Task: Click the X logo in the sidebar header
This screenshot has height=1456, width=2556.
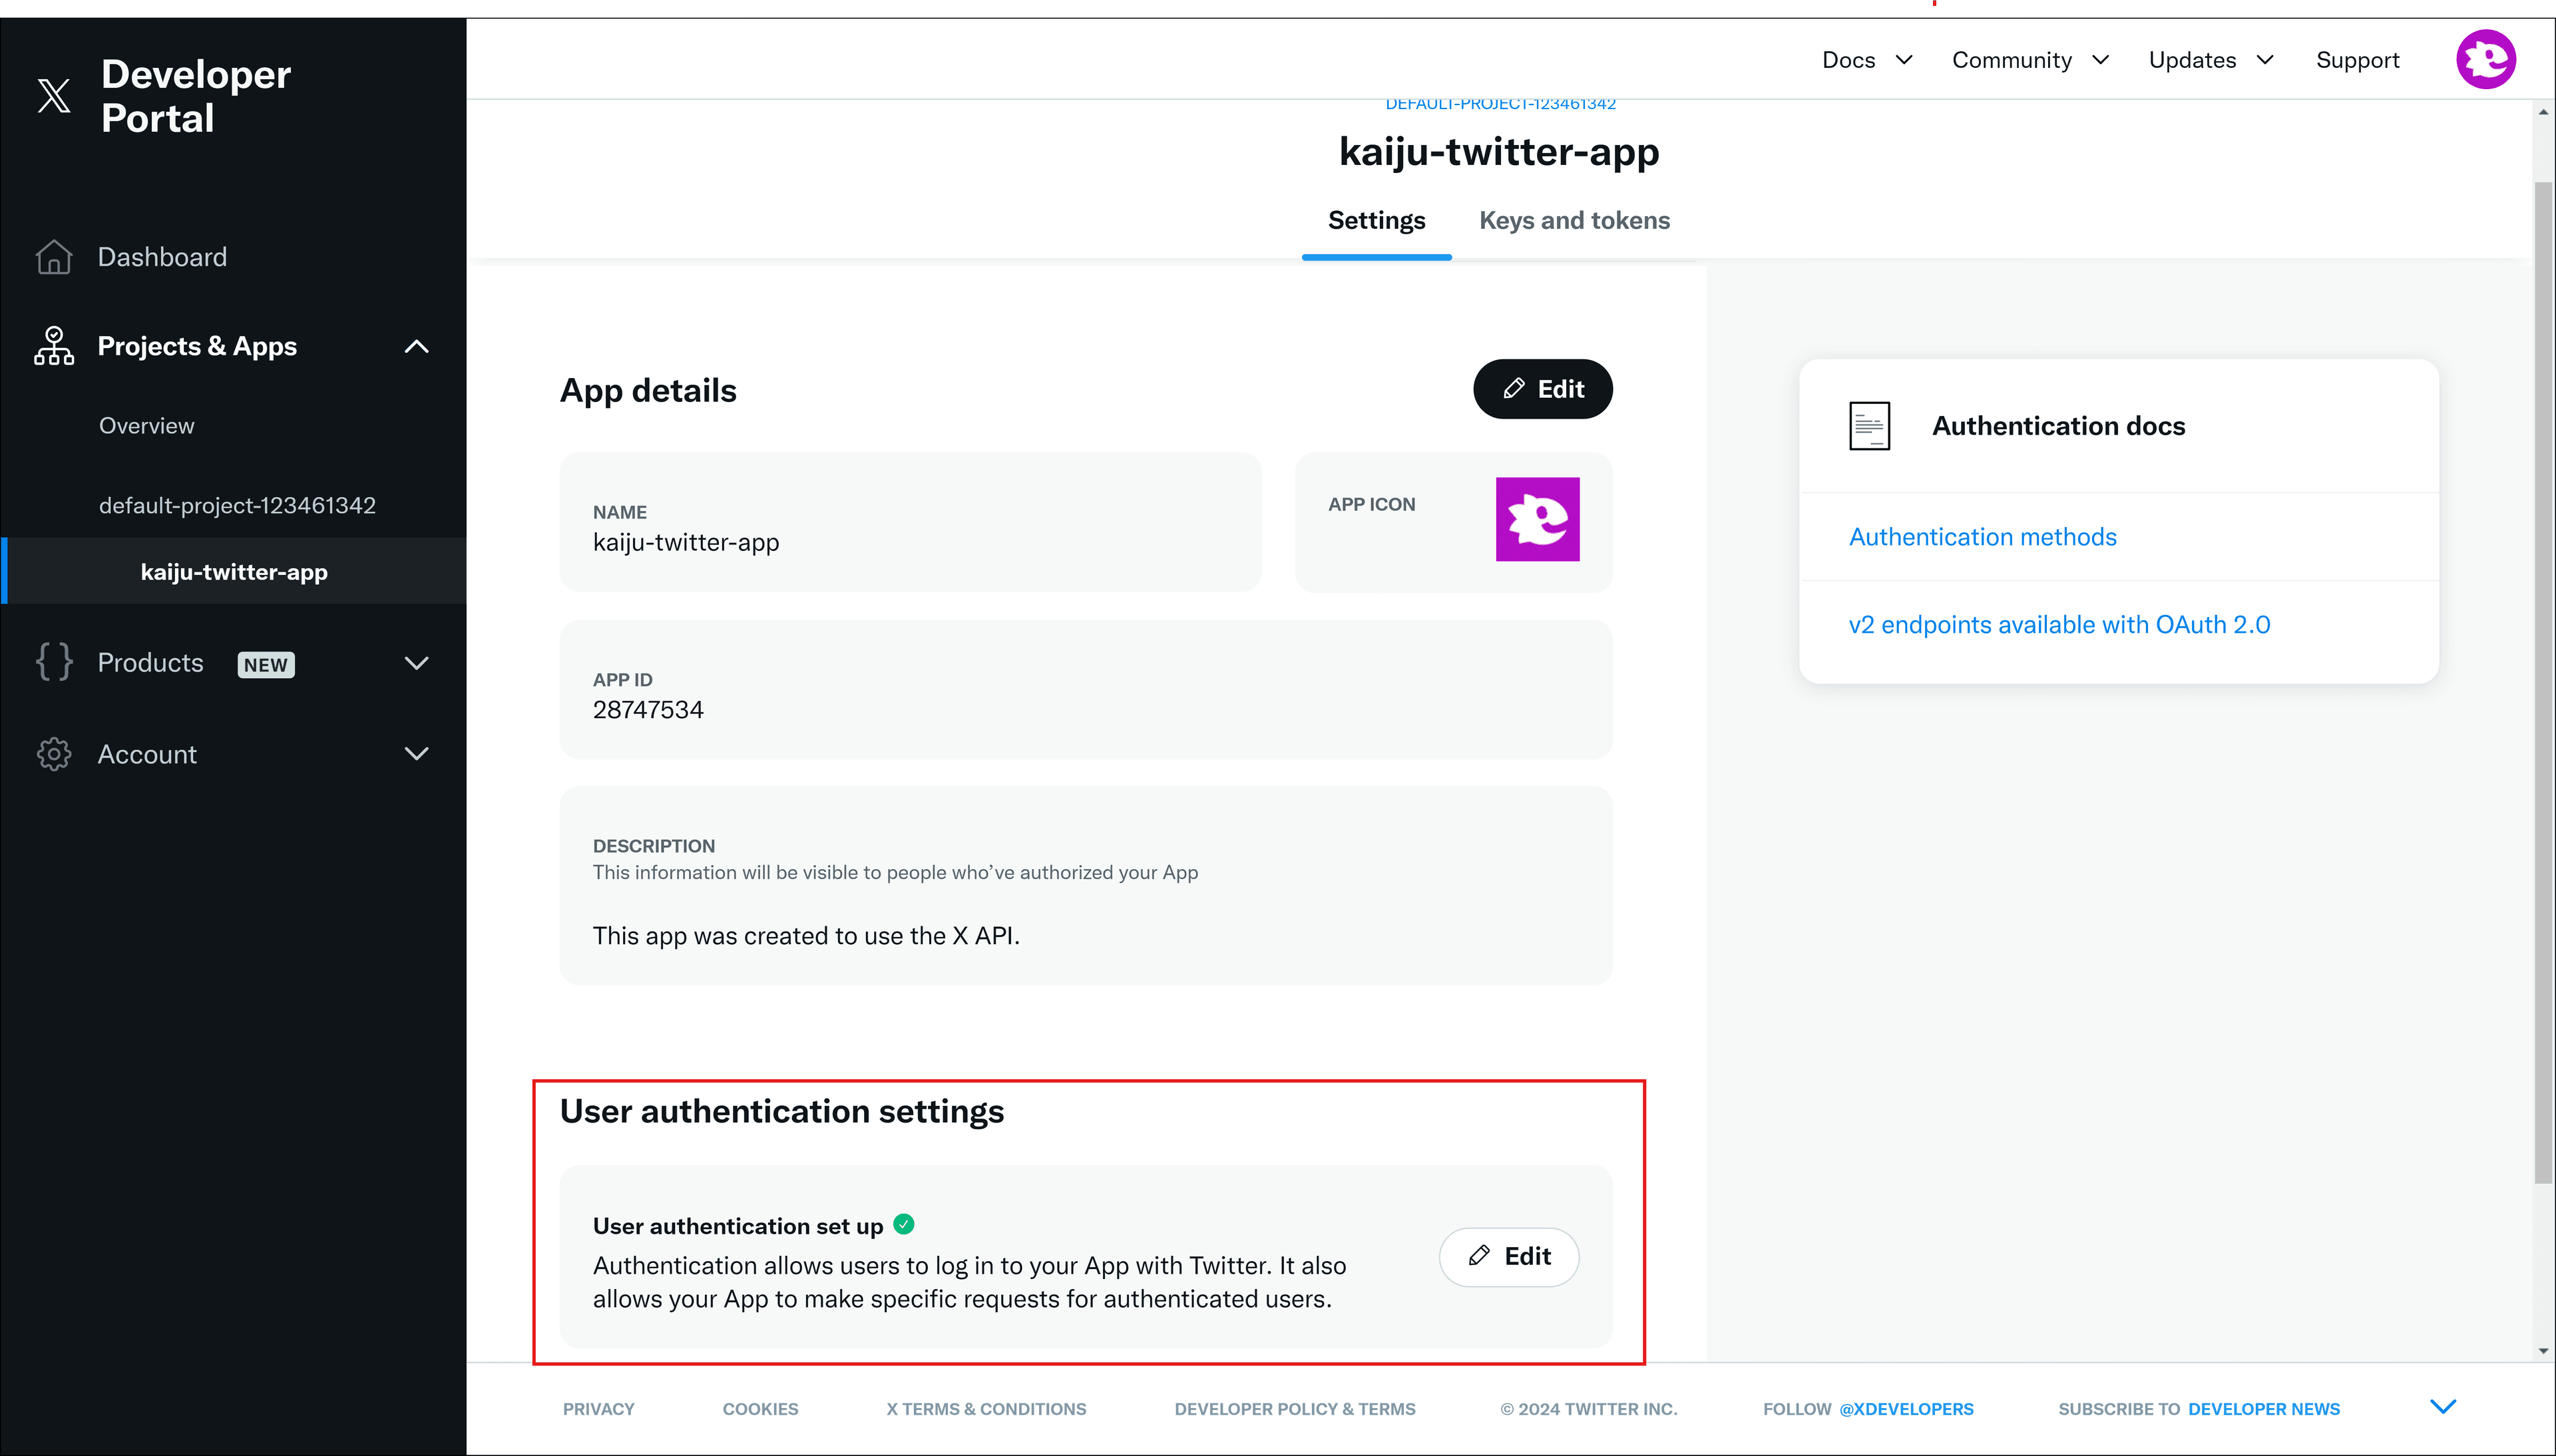Action: click(x=54, y=96)
